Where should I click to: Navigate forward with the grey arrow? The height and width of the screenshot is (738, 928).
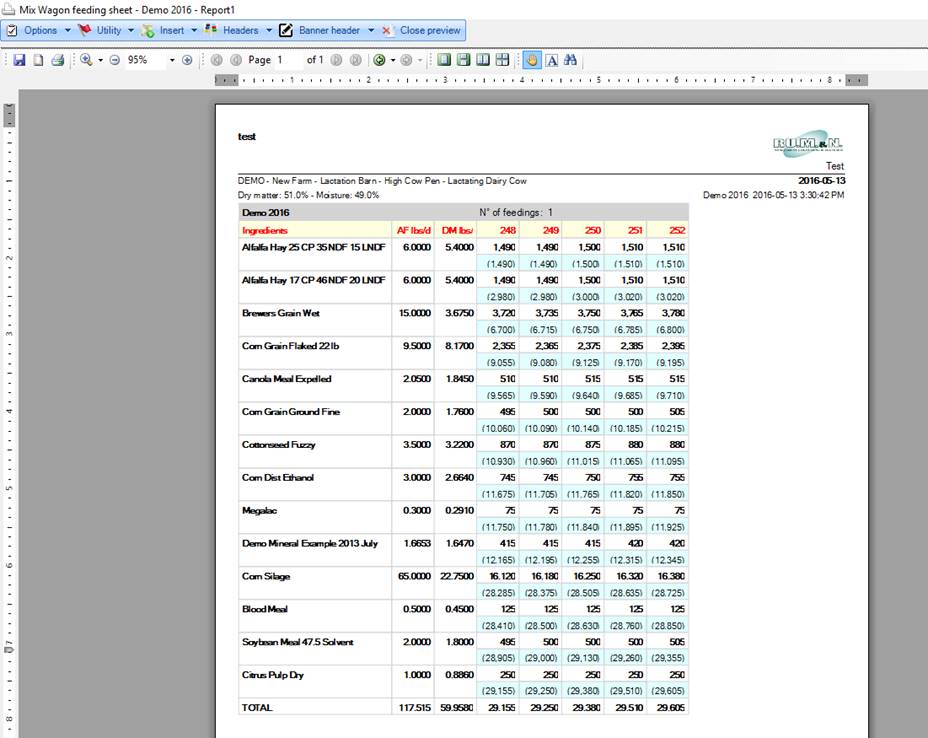406,60
